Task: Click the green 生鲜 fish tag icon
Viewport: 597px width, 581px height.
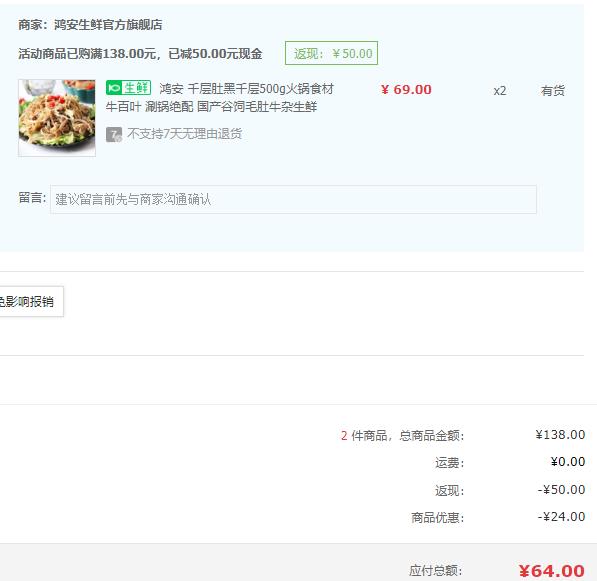Action: coord(128,88)
